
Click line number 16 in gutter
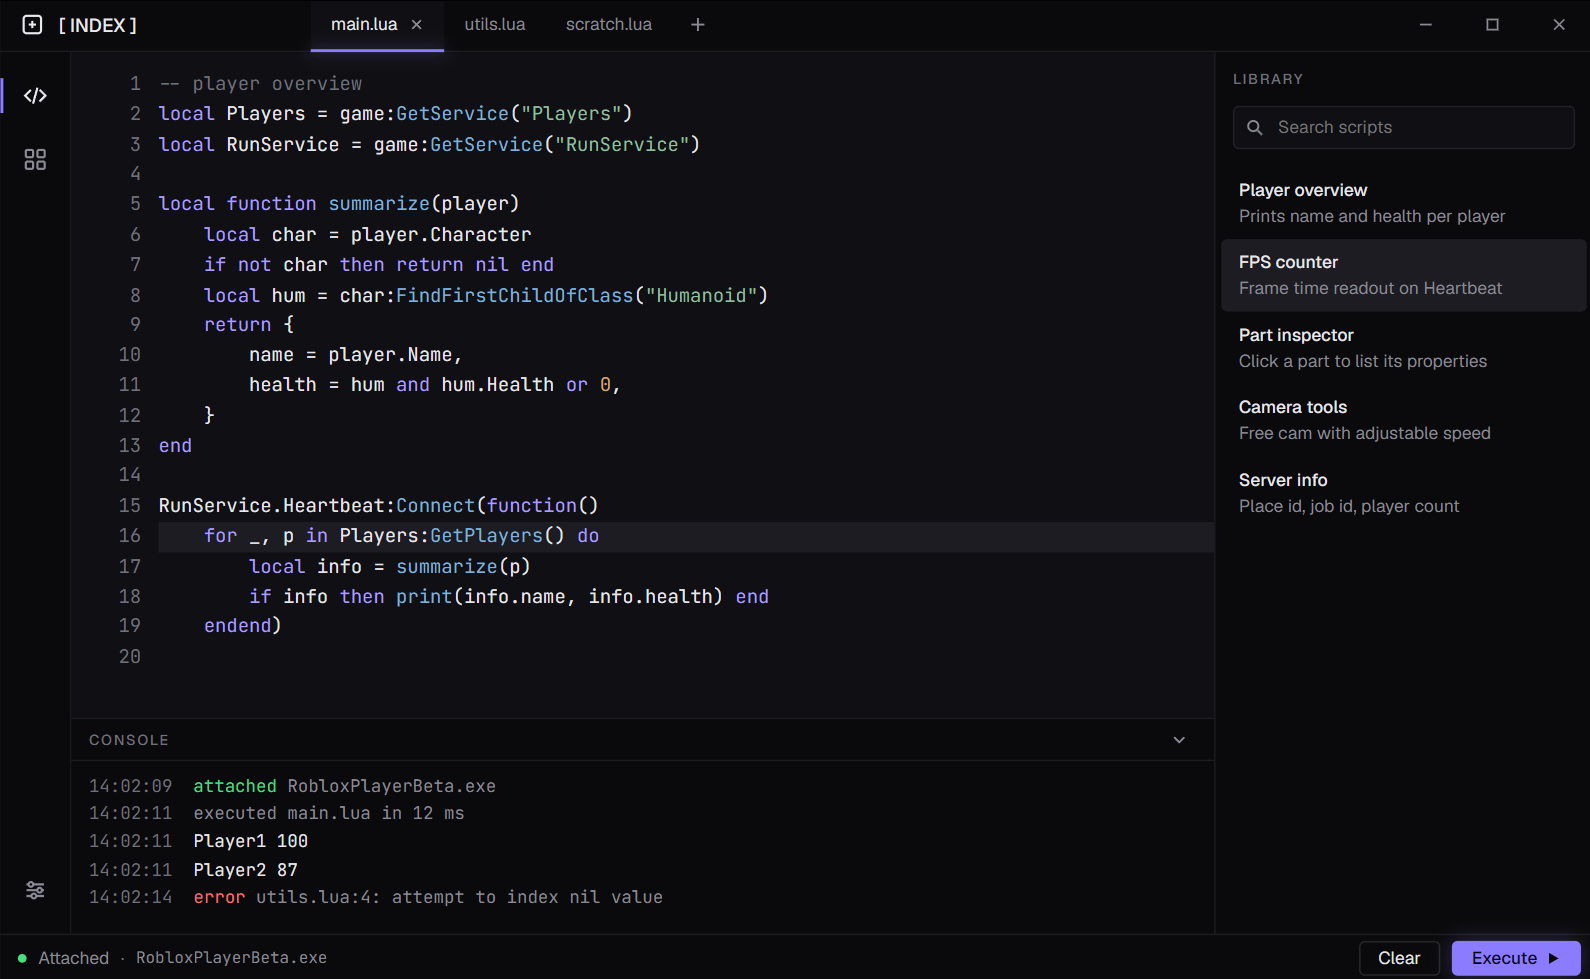[x=130, y=536]
